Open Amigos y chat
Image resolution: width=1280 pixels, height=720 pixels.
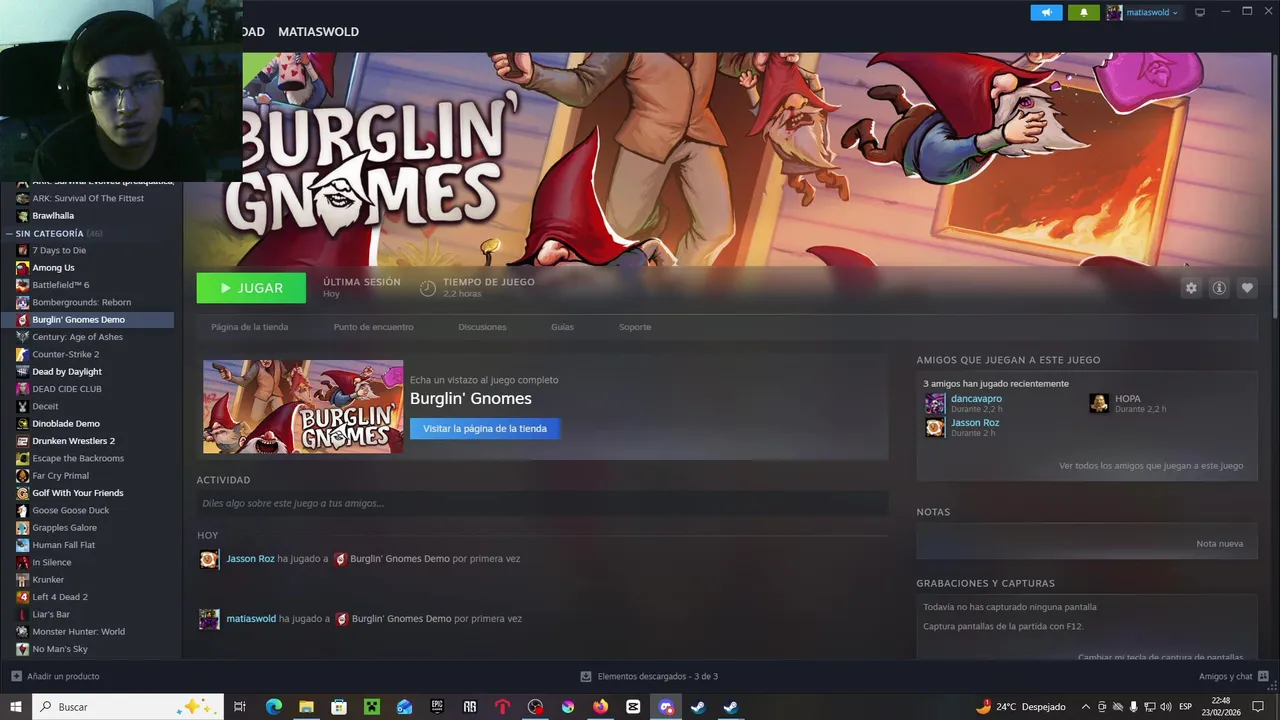tap(1225, 677)
